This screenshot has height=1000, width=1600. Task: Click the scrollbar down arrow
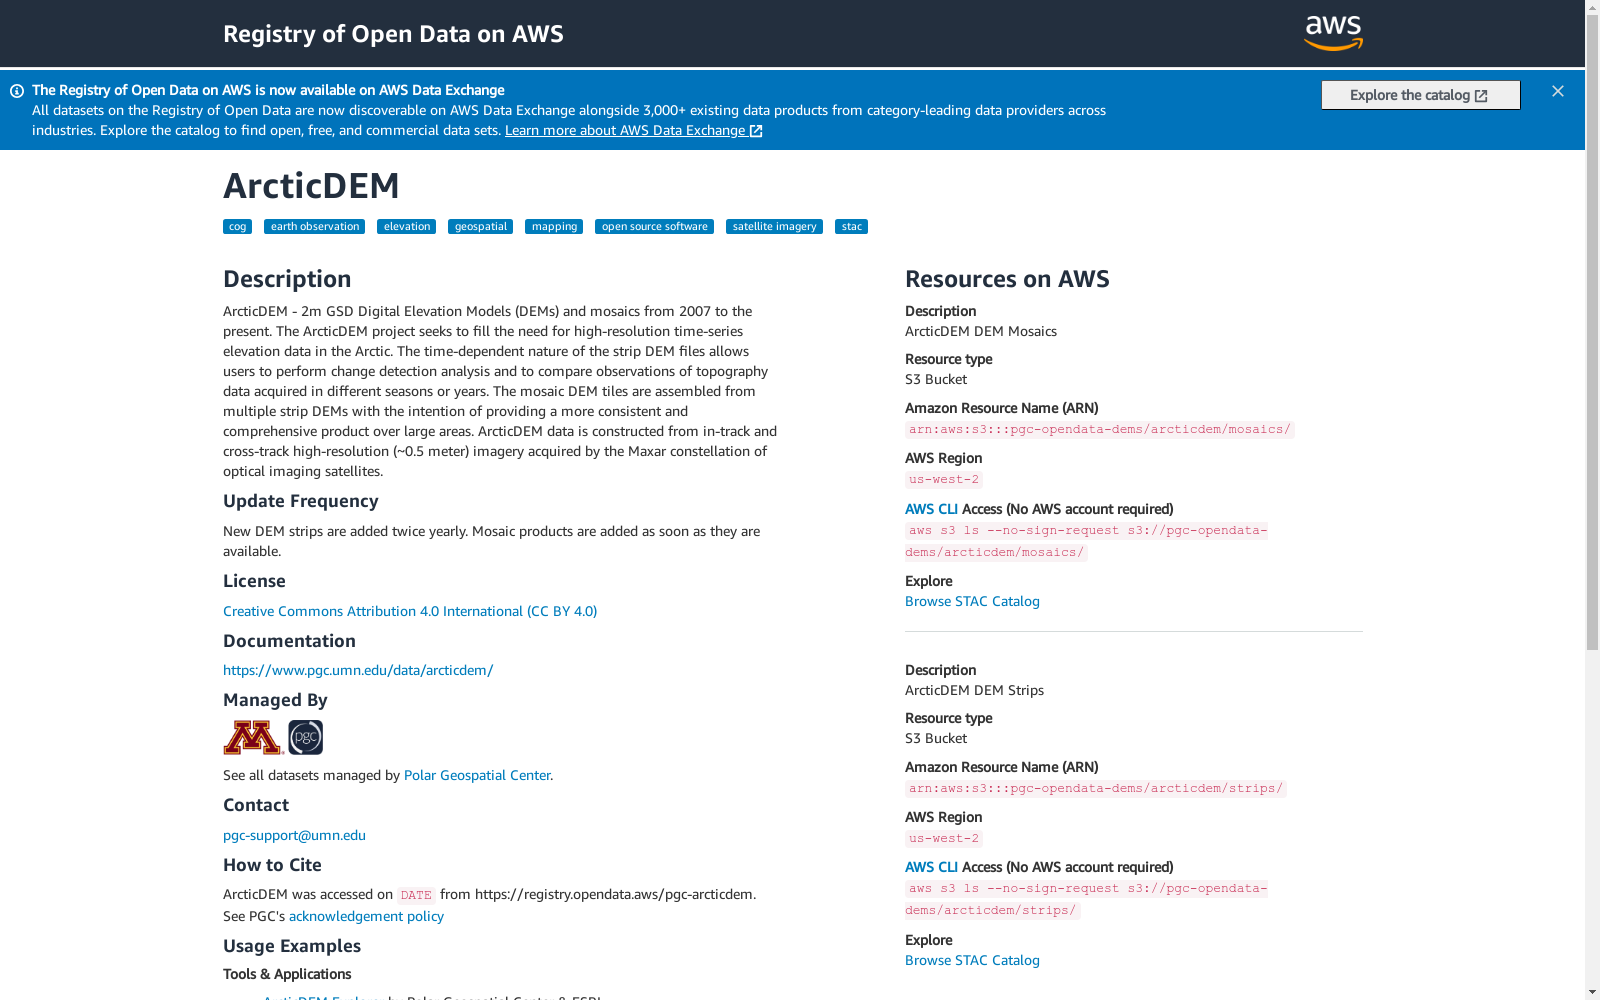point(1592,992)
